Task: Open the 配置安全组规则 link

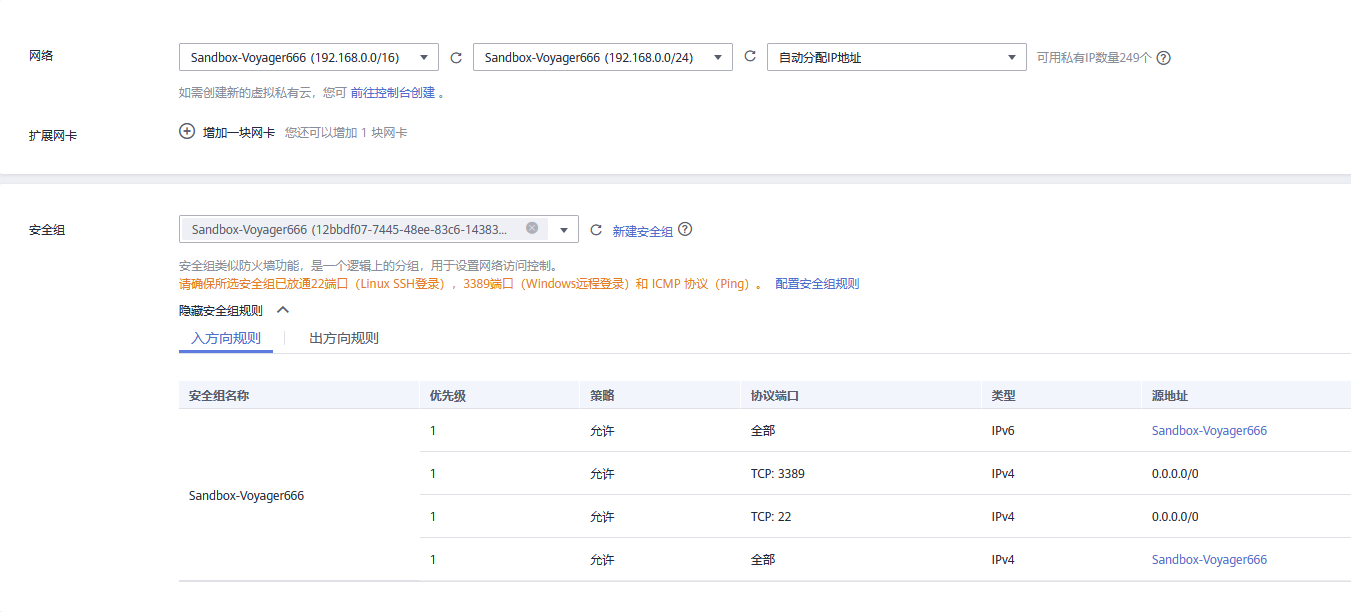Action: point(816,284)
